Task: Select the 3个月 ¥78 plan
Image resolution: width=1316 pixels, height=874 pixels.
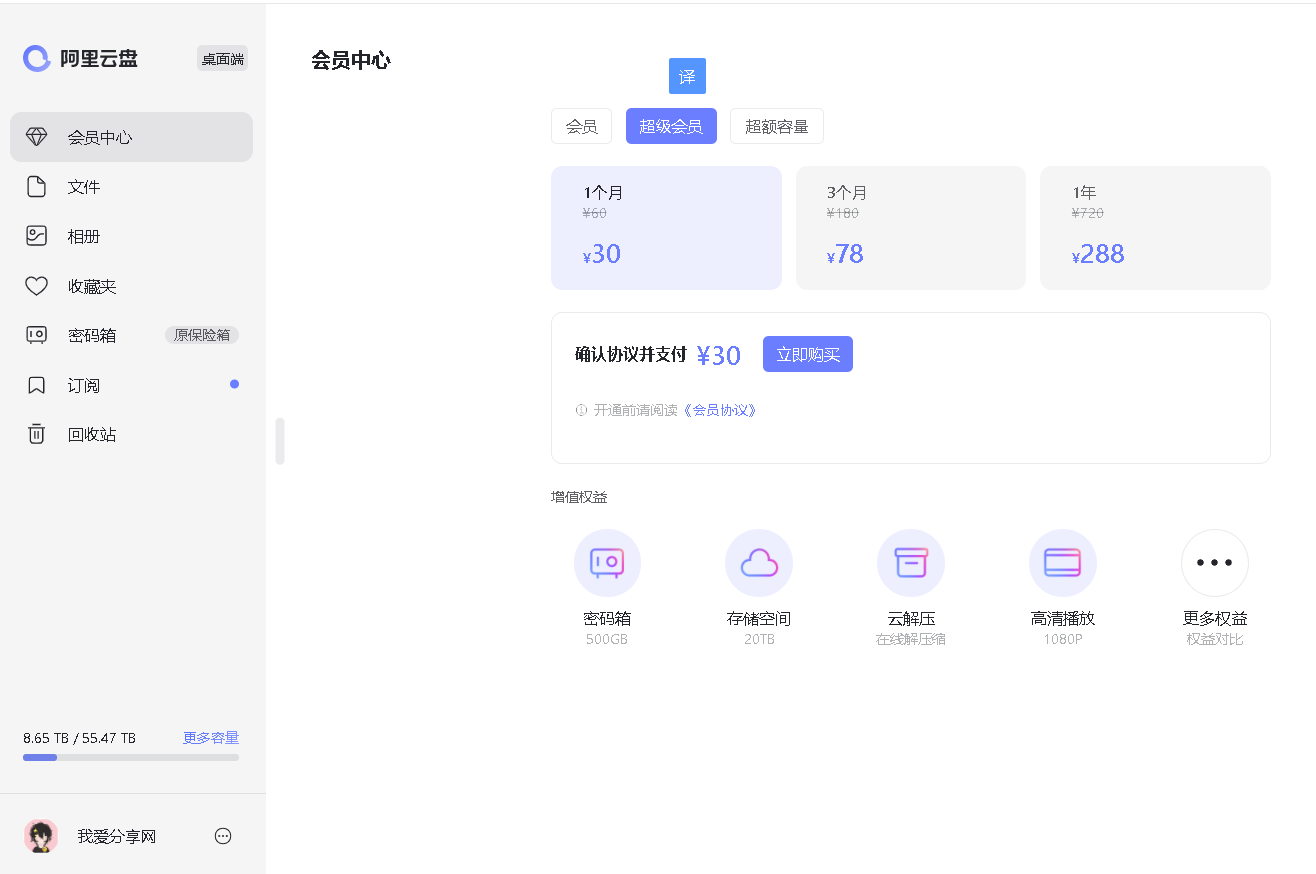Action: pyautogui.click(x=911, y=228)
